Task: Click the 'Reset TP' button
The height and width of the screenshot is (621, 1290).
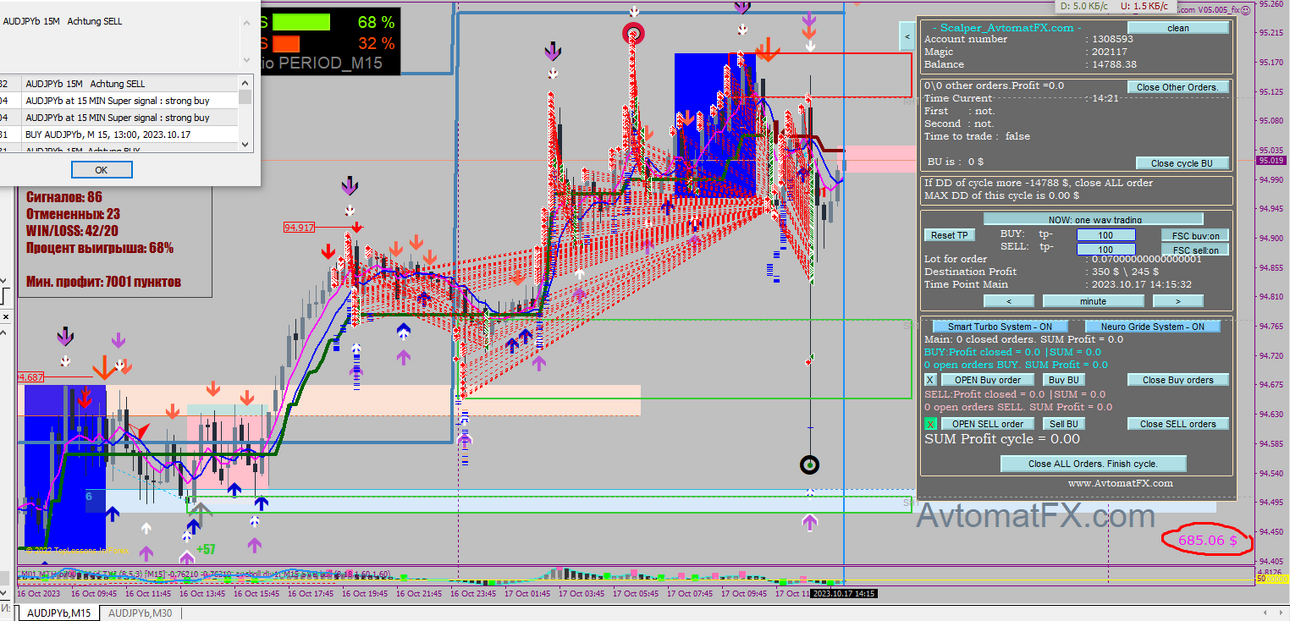Action: [949, 236]
